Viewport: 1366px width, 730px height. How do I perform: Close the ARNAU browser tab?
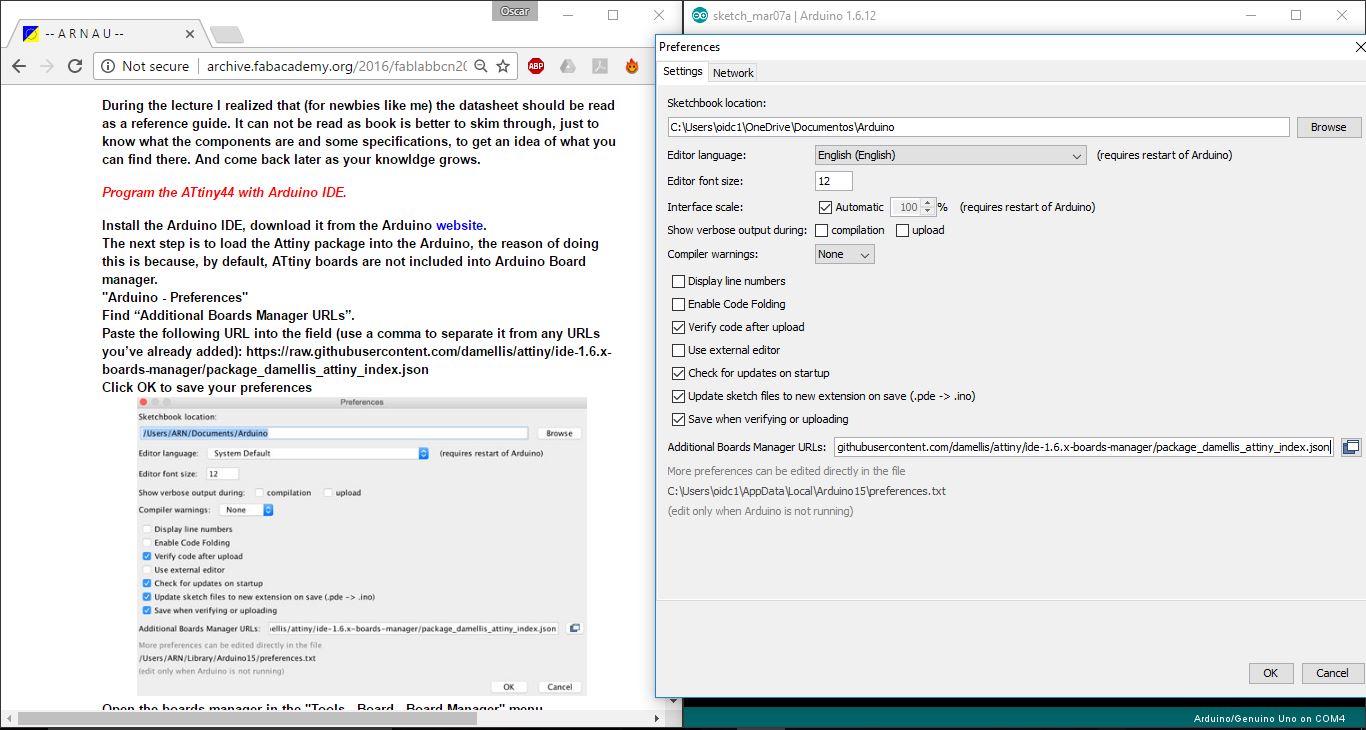[190, 33]
